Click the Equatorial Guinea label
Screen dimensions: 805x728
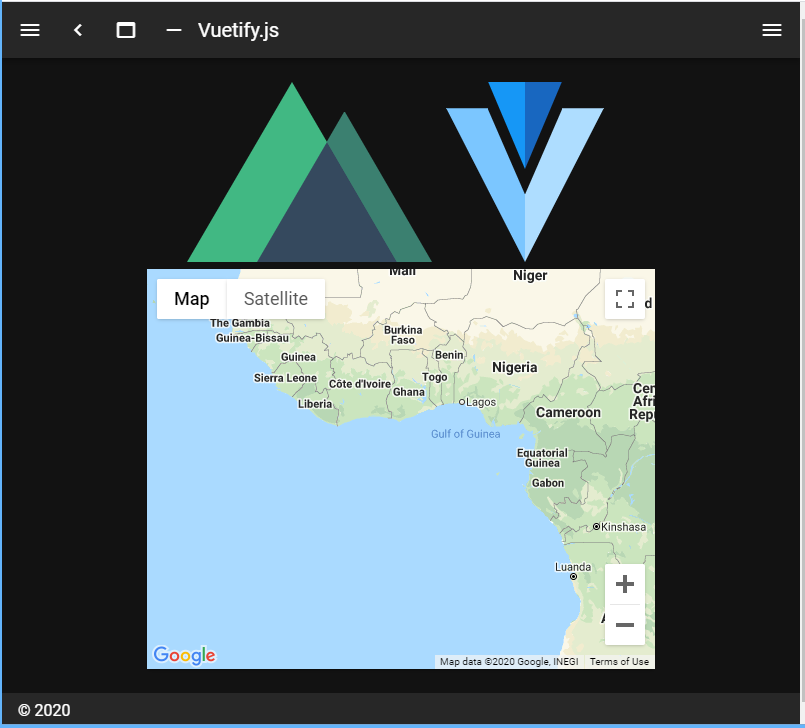[542, 458]
